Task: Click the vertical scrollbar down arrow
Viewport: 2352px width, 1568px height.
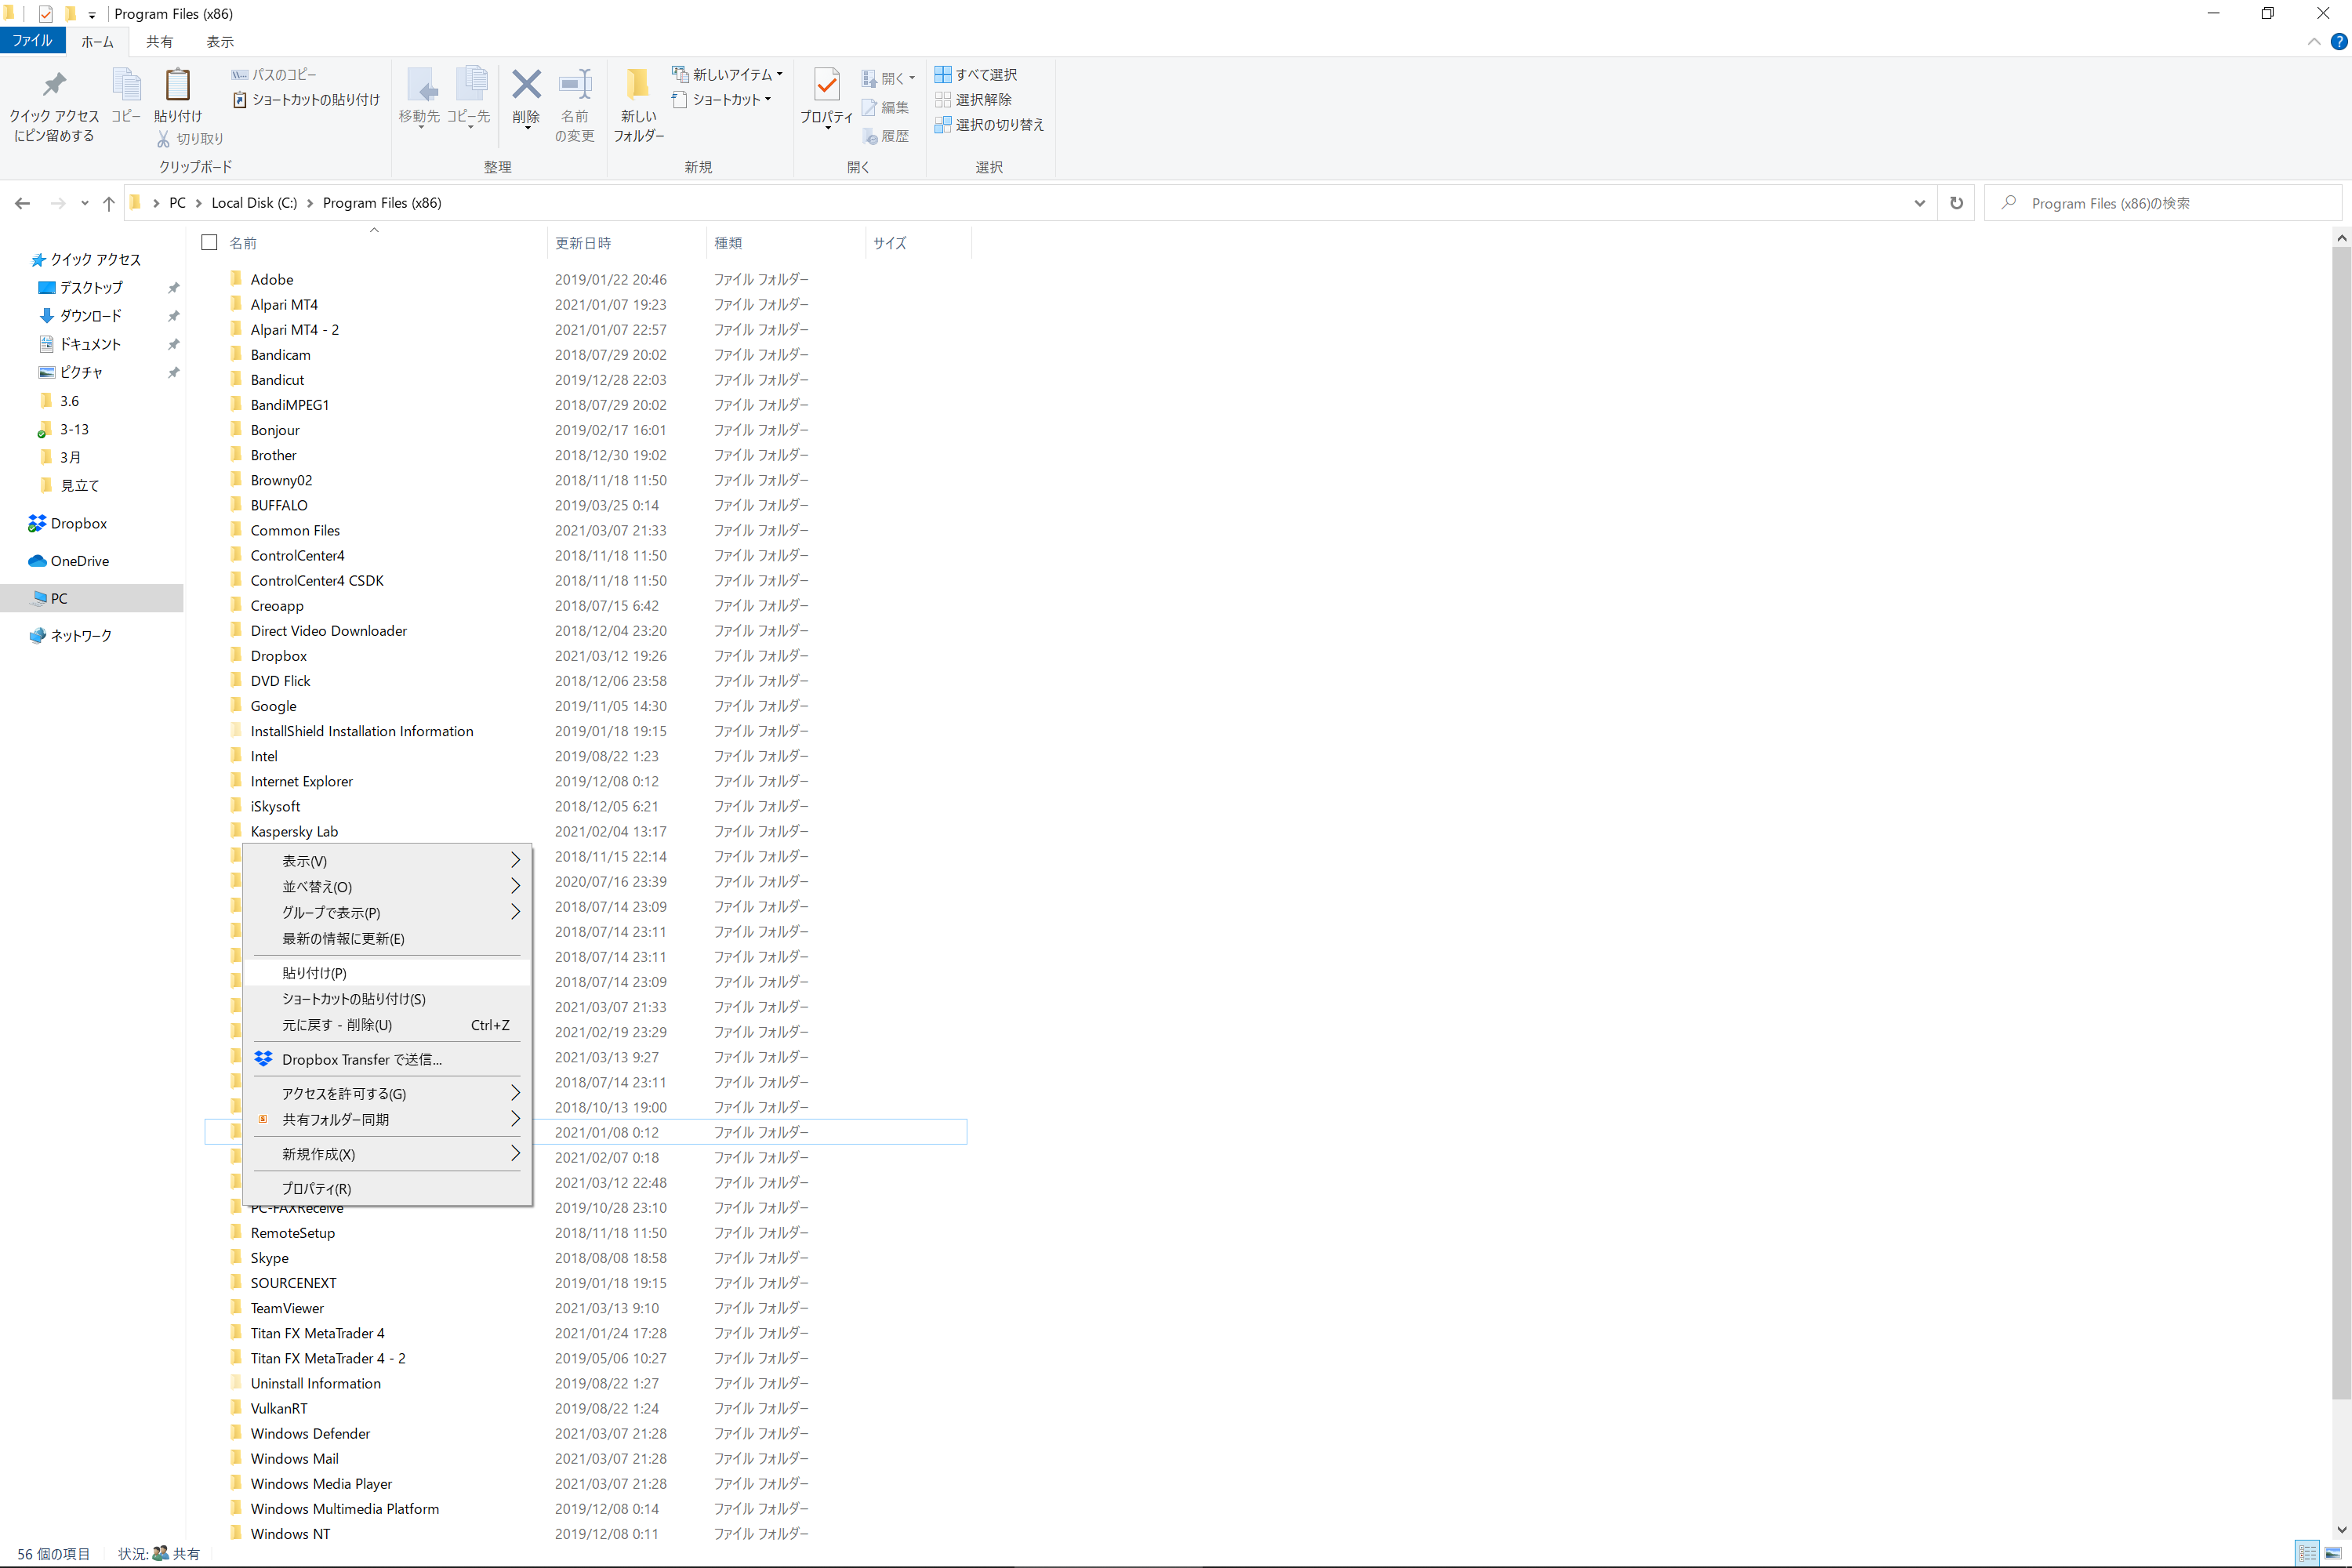Action: tap(2341, 1530)
